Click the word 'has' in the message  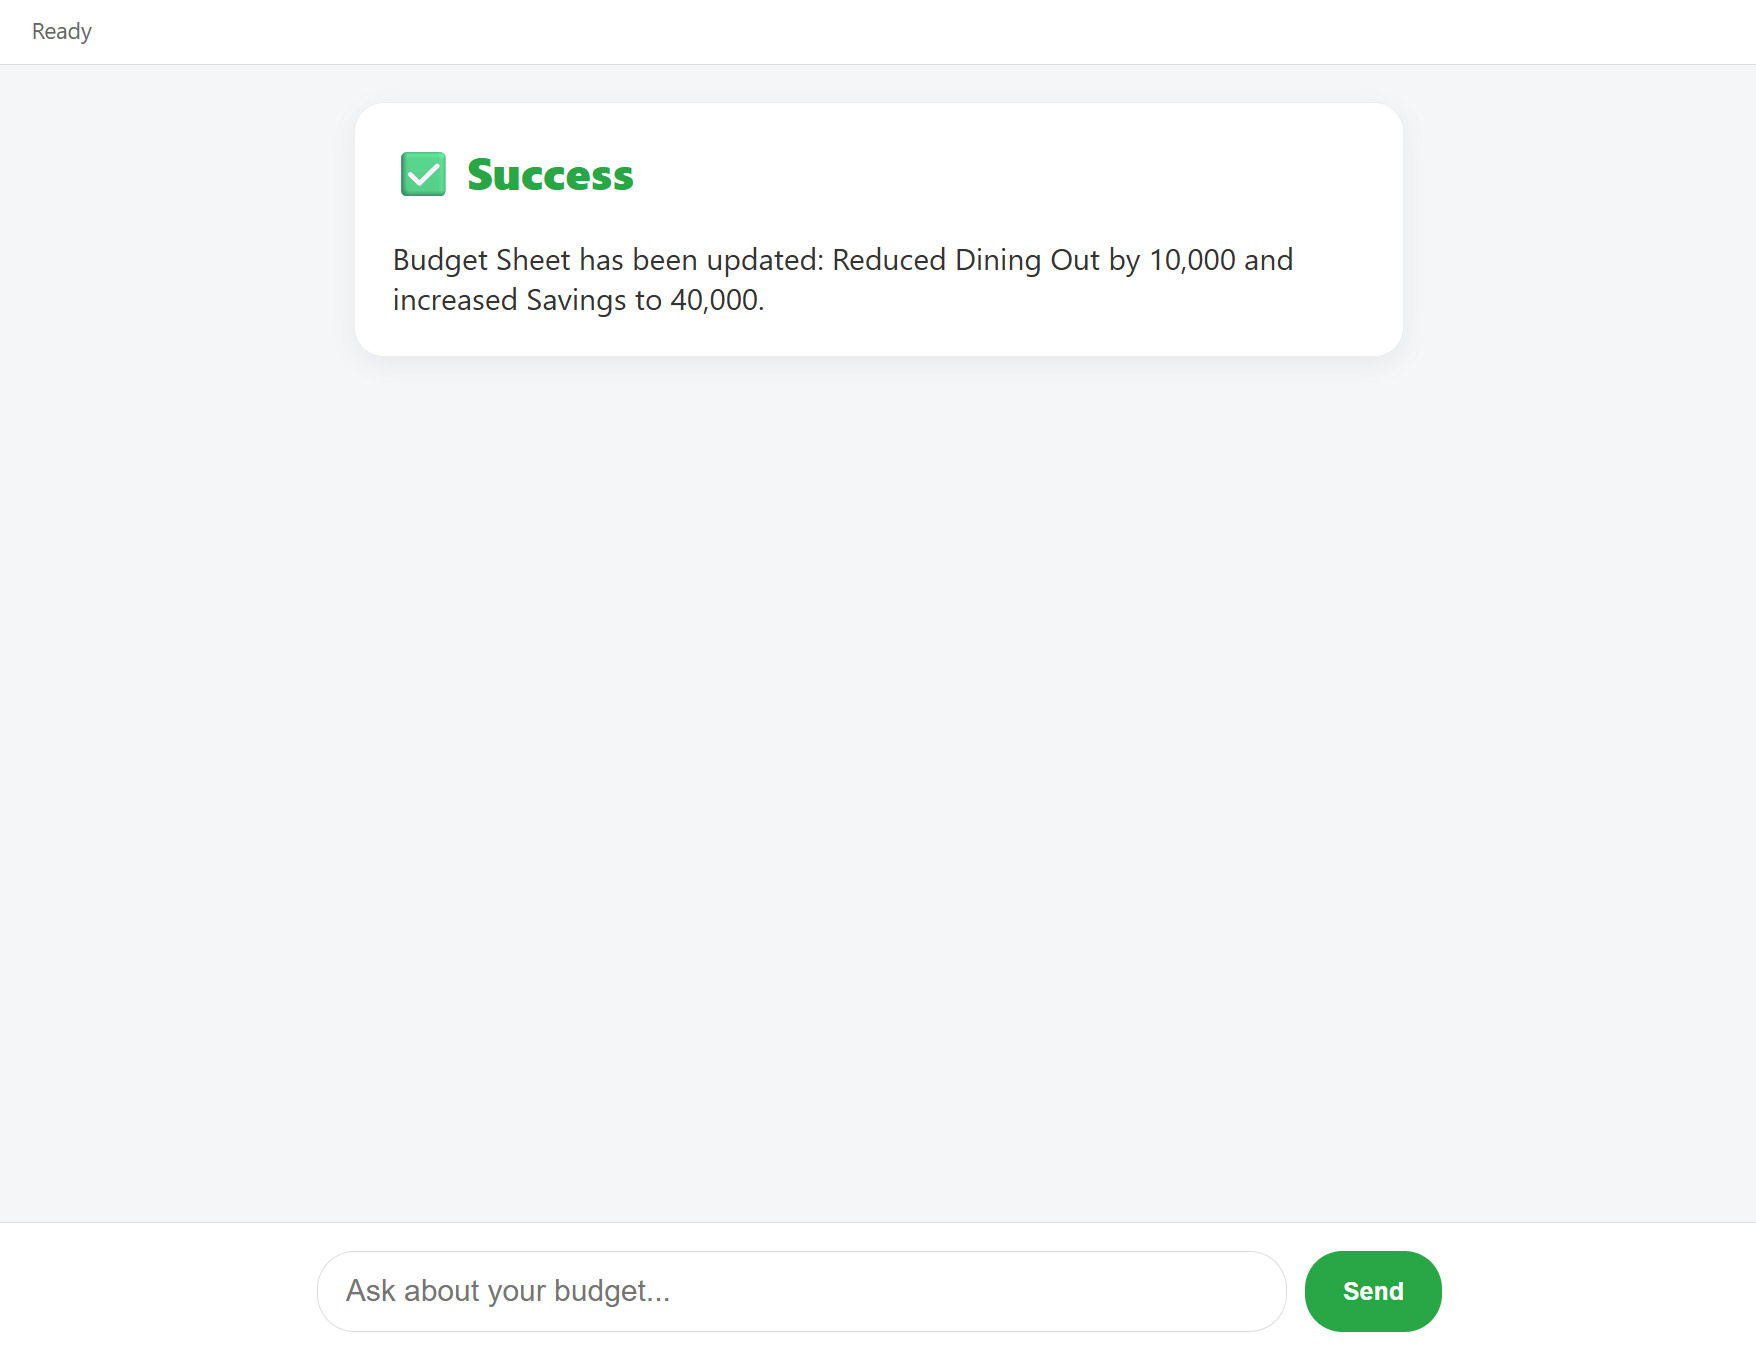point(601,260)
